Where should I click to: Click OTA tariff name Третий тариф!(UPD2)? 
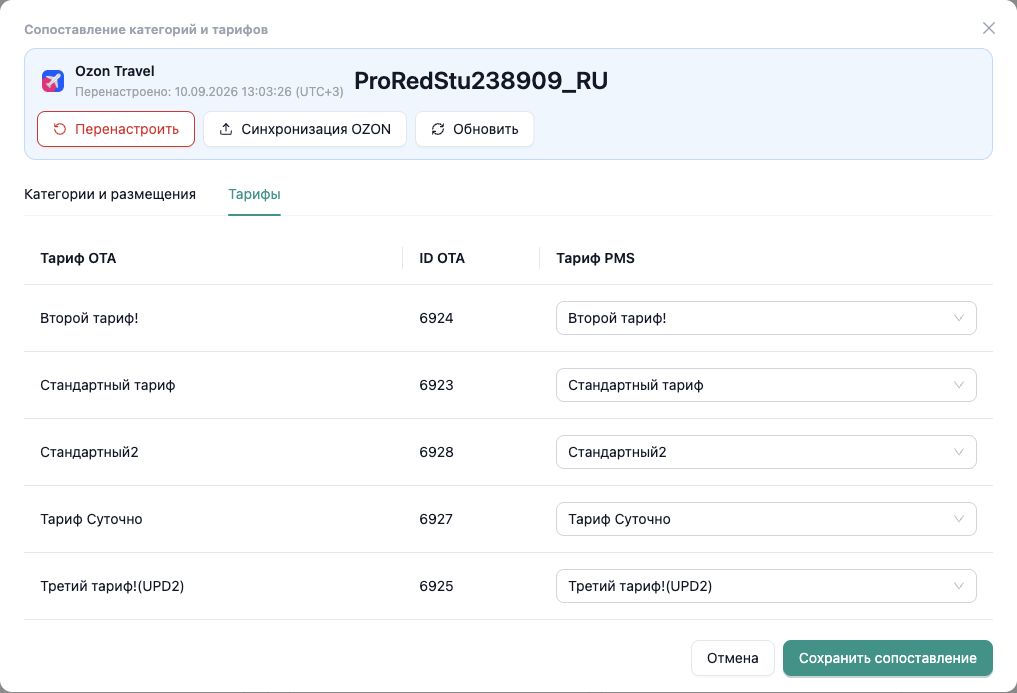(x=112, y=586)
